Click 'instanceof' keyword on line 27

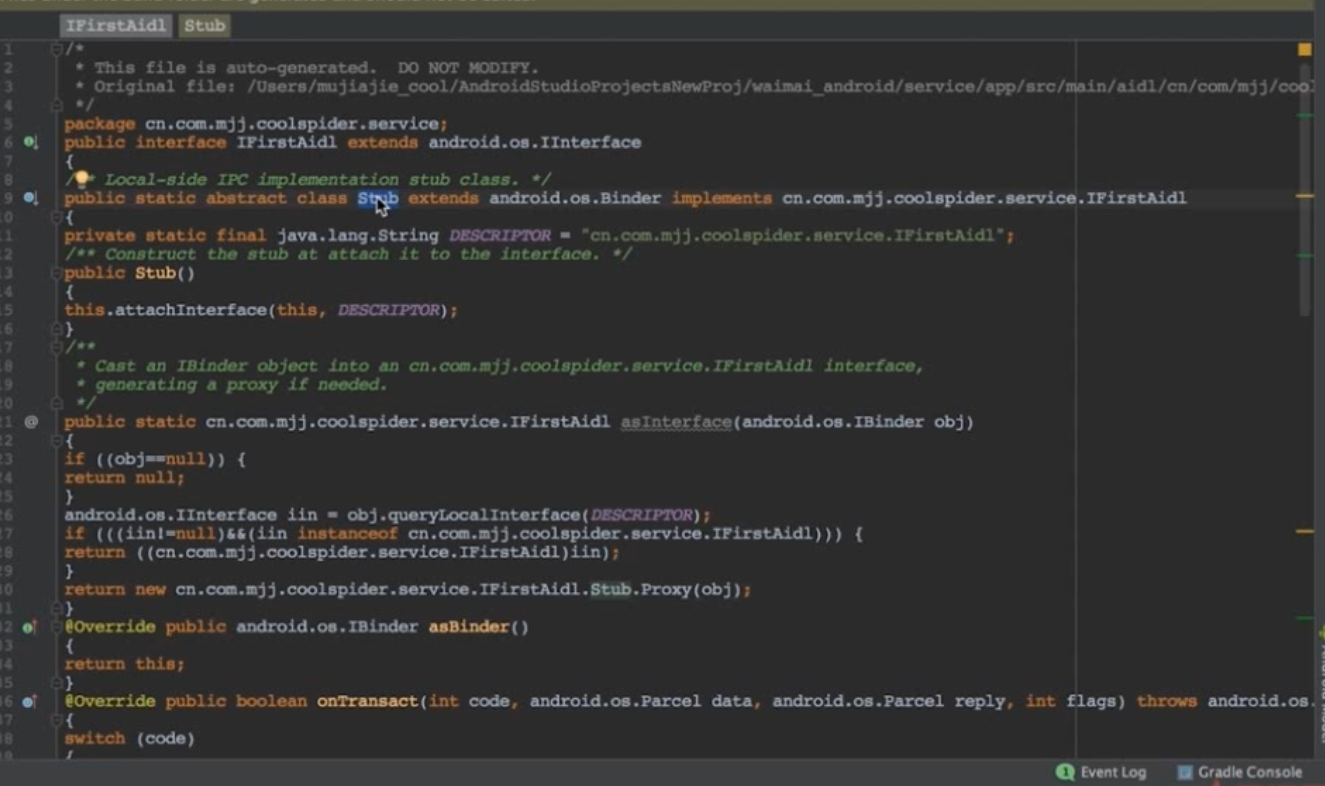coord(347,534)
